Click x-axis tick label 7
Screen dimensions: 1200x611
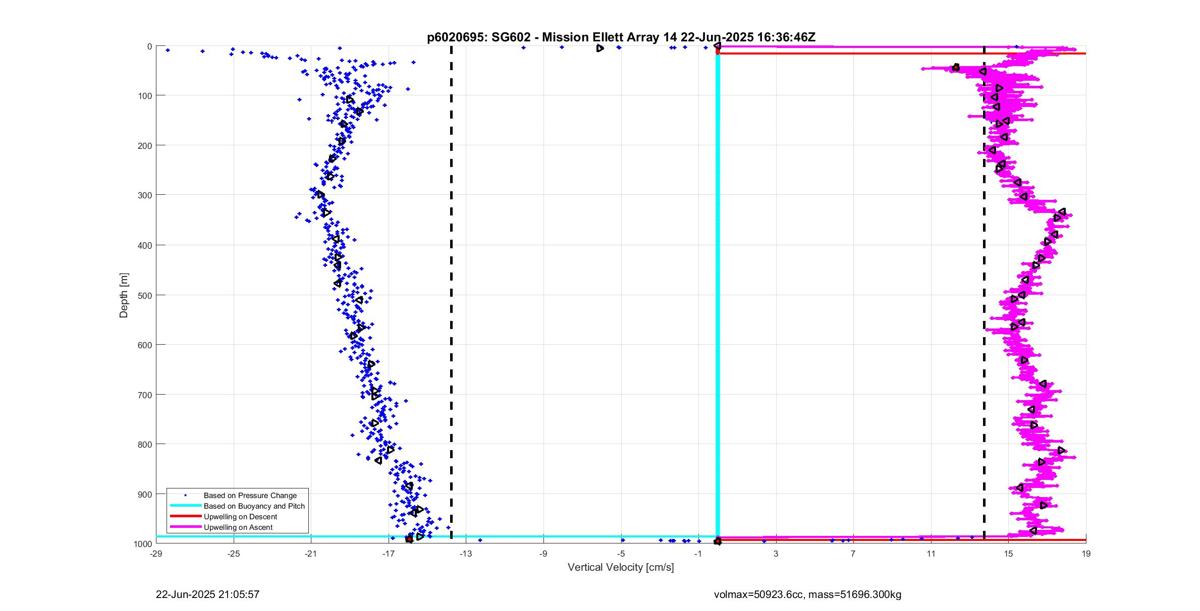853,553
